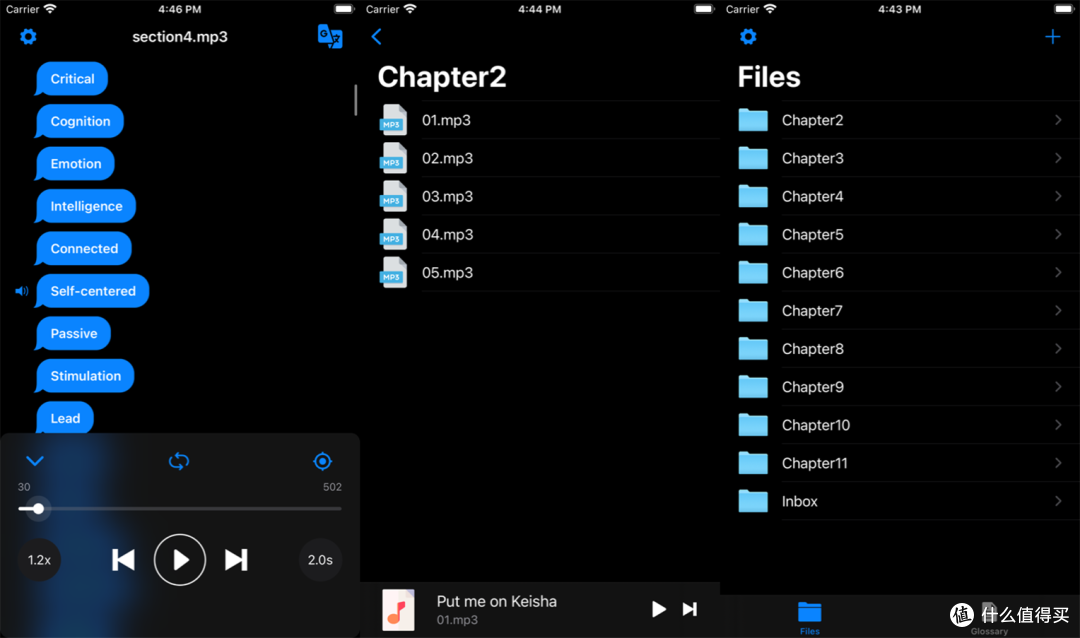Switch to the Files tab
Viewport: 1080px width, 638px height.
click(x=809, y=618)
